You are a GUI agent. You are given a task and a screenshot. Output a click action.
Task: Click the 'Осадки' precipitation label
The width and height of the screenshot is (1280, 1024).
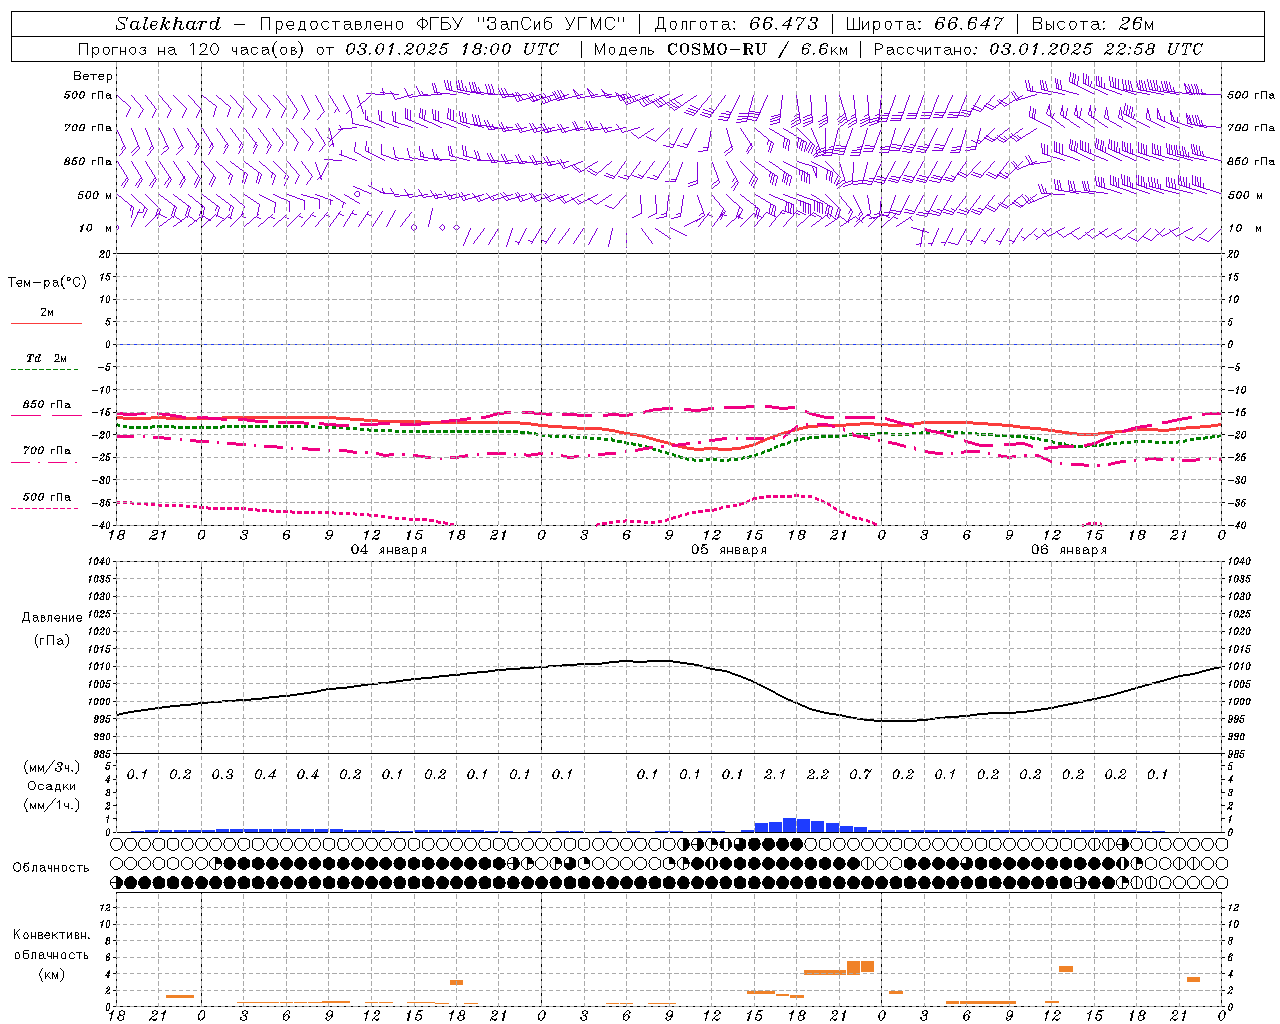pyautogui.click(x=52, y=786)
